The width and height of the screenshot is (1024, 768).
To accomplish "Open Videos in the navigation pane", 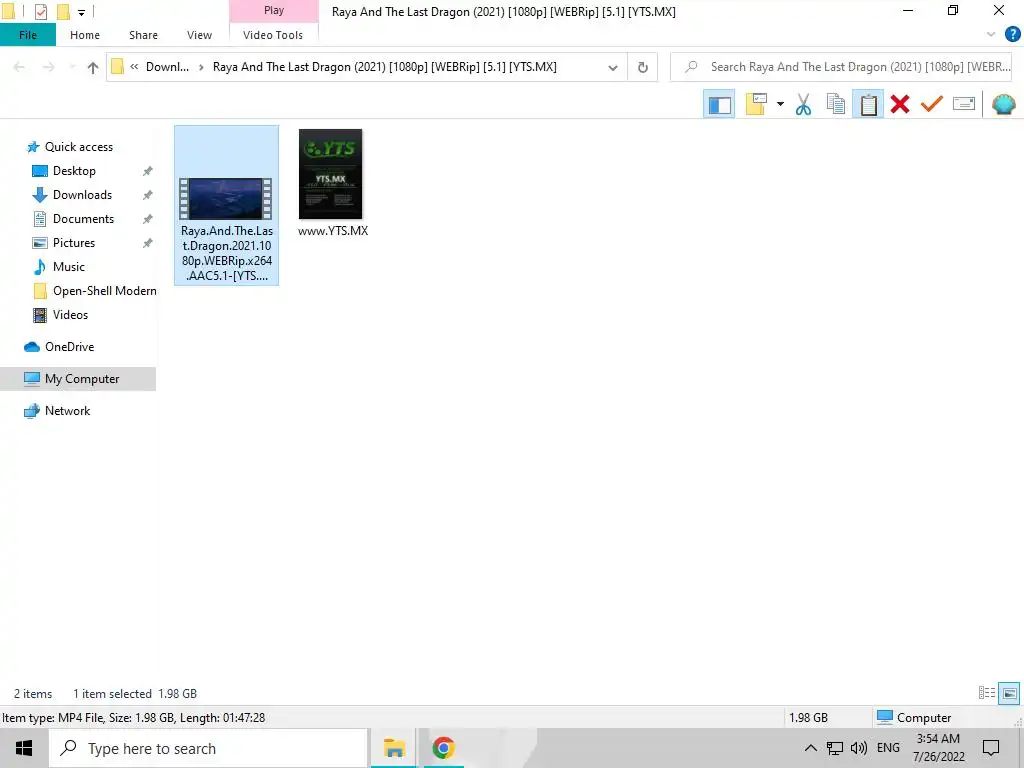I will pyautogui.click(x=70, y=315).
